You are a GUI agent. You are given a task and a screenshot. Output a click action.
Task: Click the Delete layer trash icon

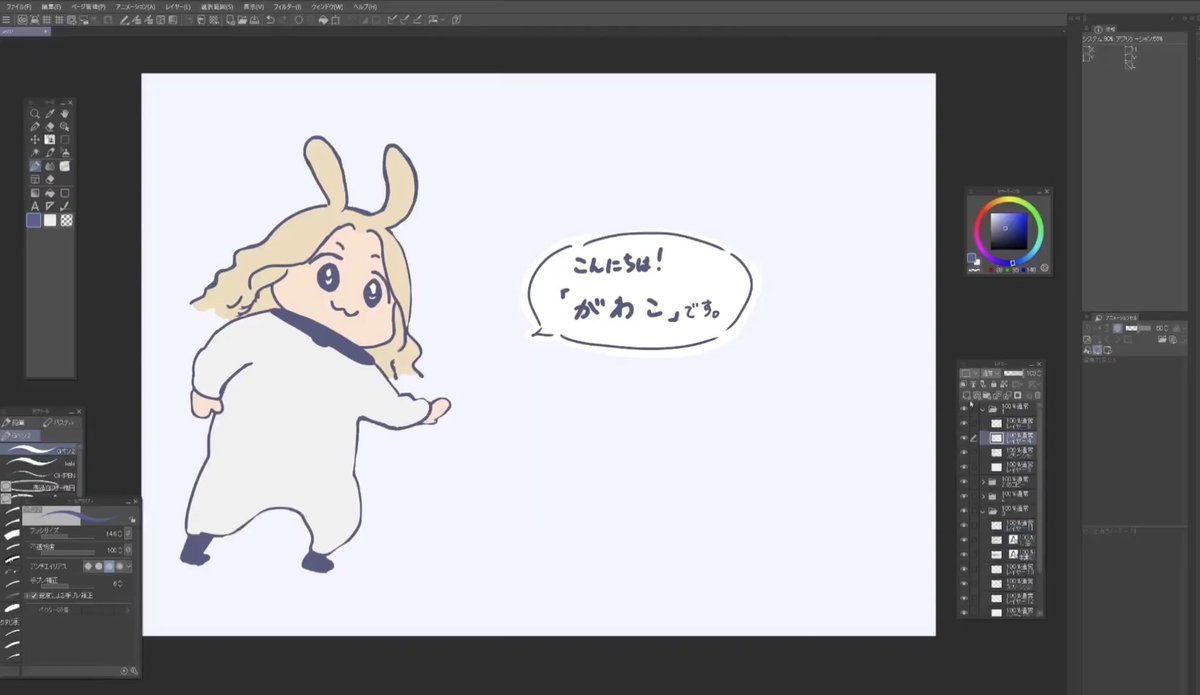pyautogui.click(x=1037, y=394)
